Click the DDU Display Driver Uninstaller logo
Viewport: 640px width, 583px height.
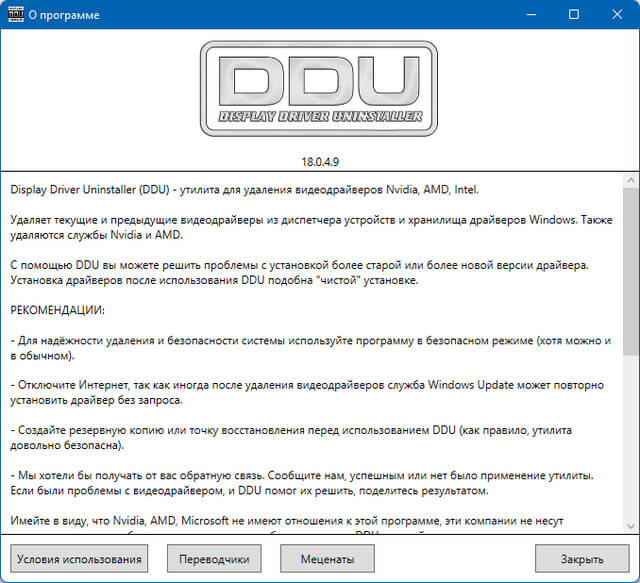click(x=319, y=89)
